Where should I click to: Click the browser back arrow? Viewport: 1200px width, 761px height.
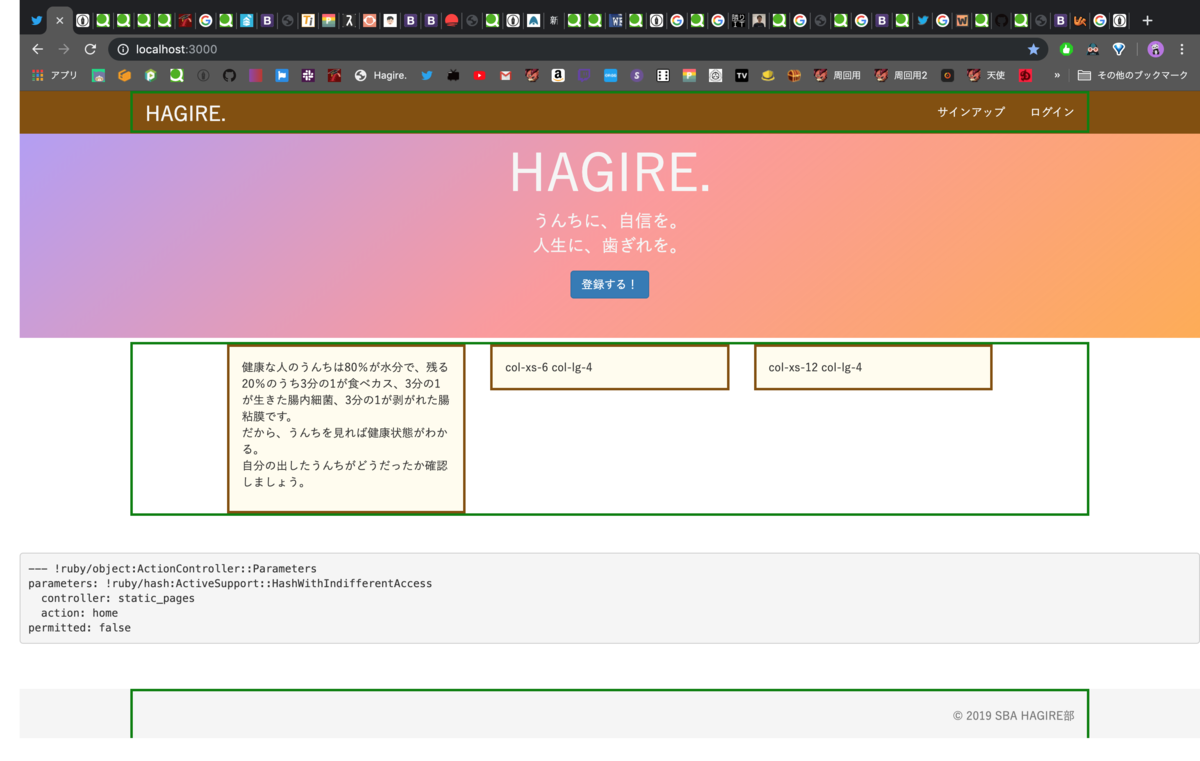(36, 48)
